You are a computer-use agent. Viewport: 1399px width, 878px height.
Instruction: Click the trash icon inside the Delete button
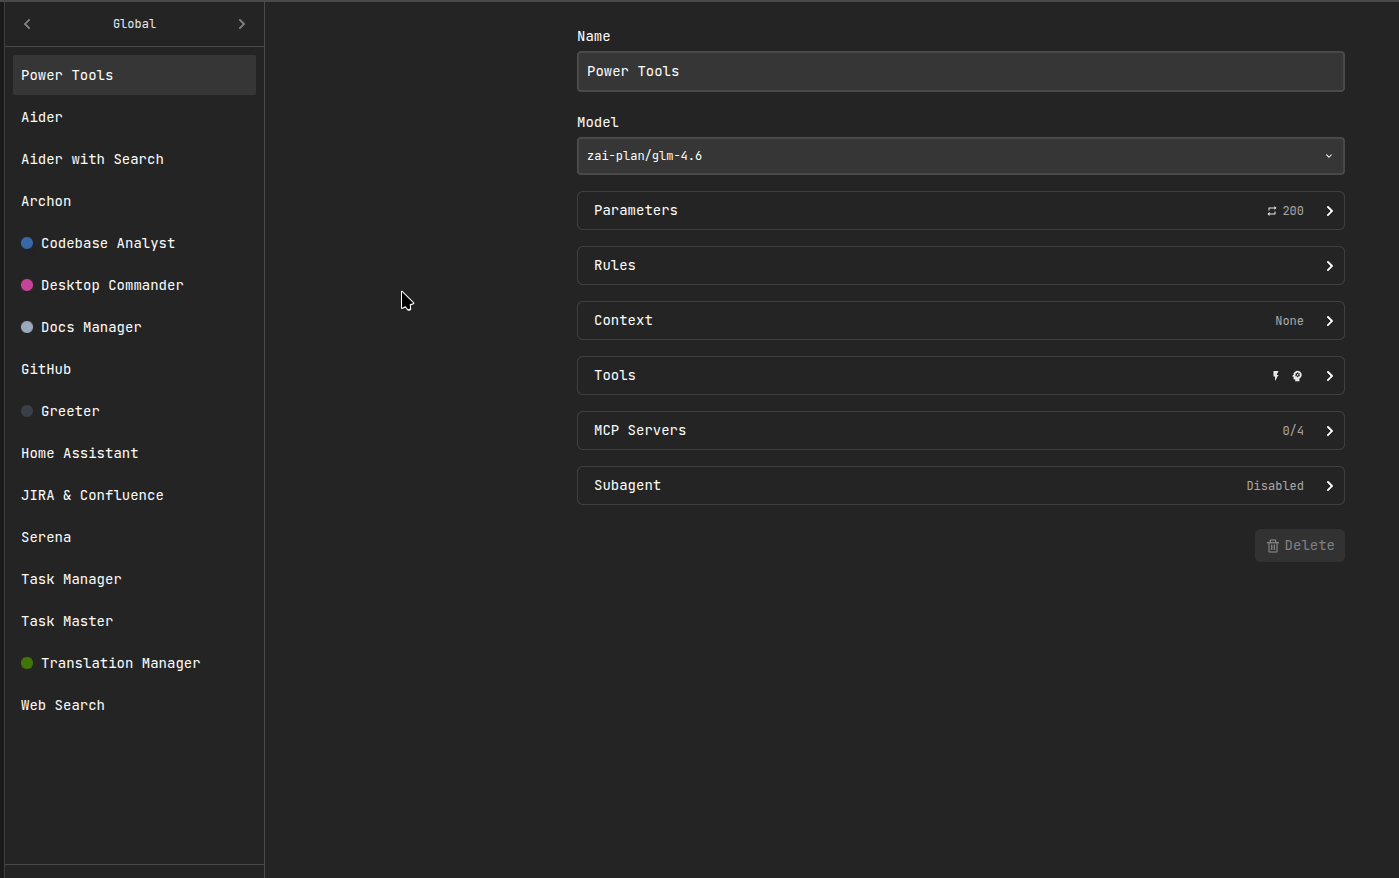(1272, 545)
